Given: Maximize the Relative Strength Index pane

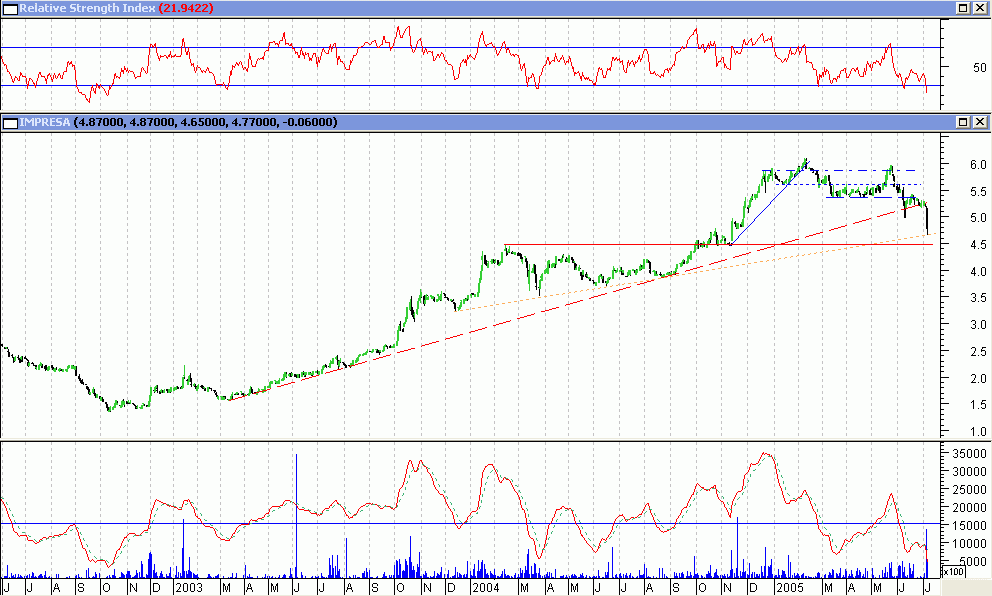Looking at the screenshot, I should [963, 8].
